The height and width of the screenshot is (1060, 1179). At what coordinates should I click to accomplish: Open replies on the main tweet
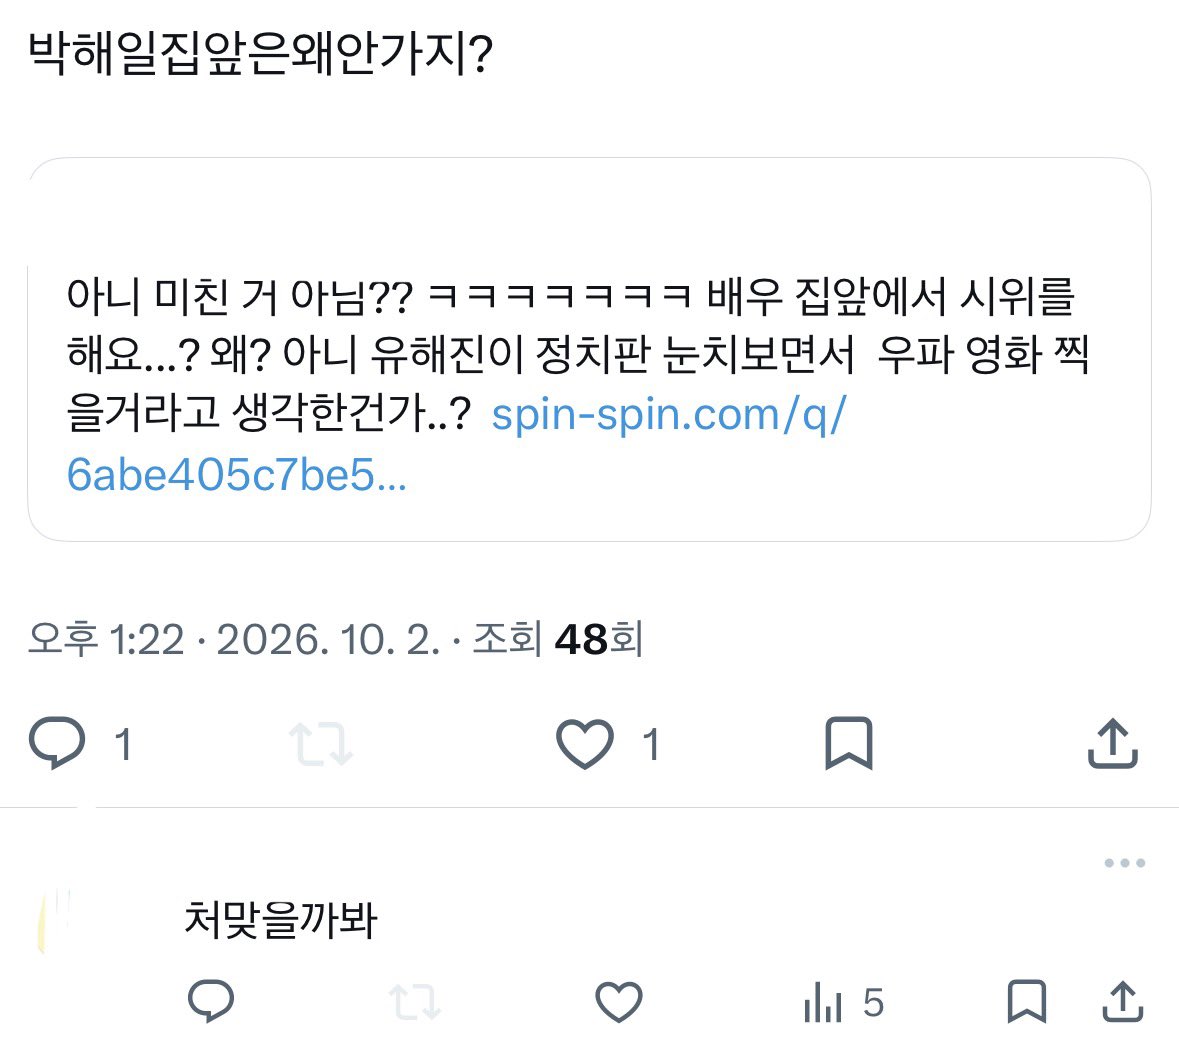[x=57, y=744]
